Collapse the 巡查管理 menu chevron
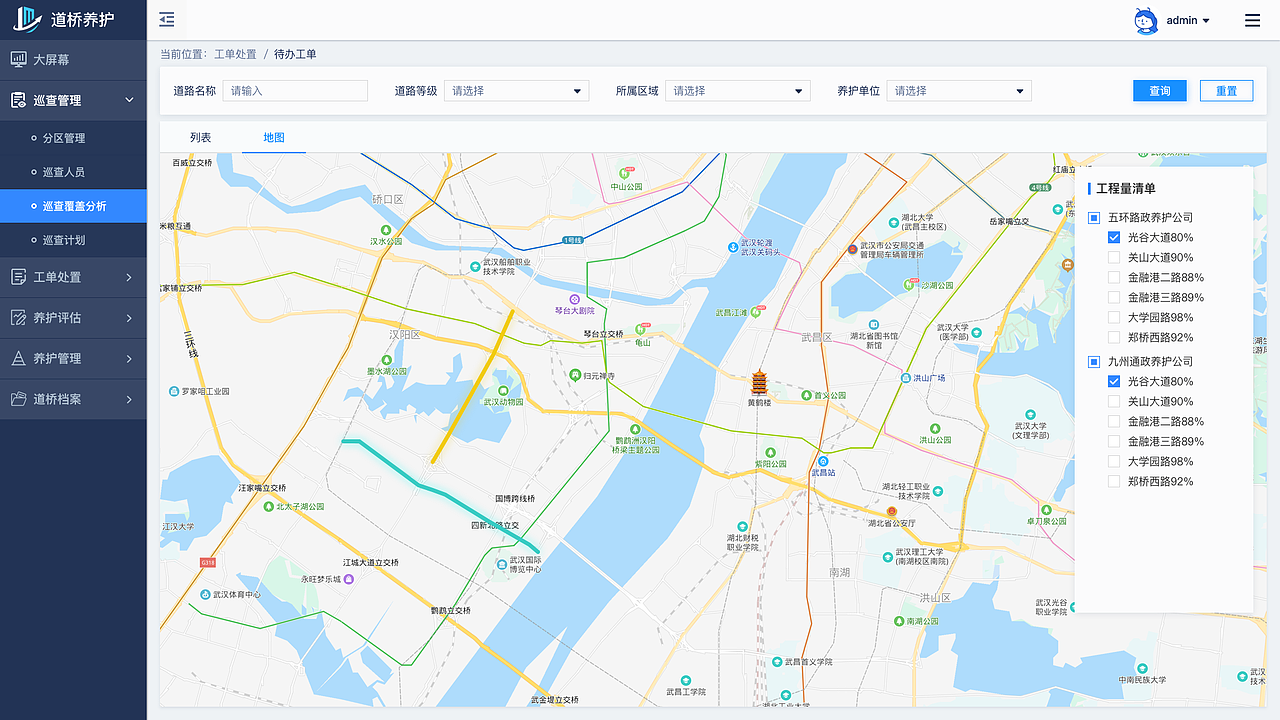Screen dimensions: 1280x720 pyautogui.click(x=129, y=100)
